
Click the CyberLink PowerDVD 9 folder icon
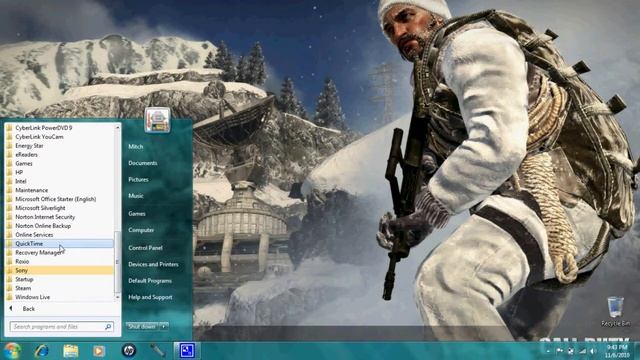(9, 128)
